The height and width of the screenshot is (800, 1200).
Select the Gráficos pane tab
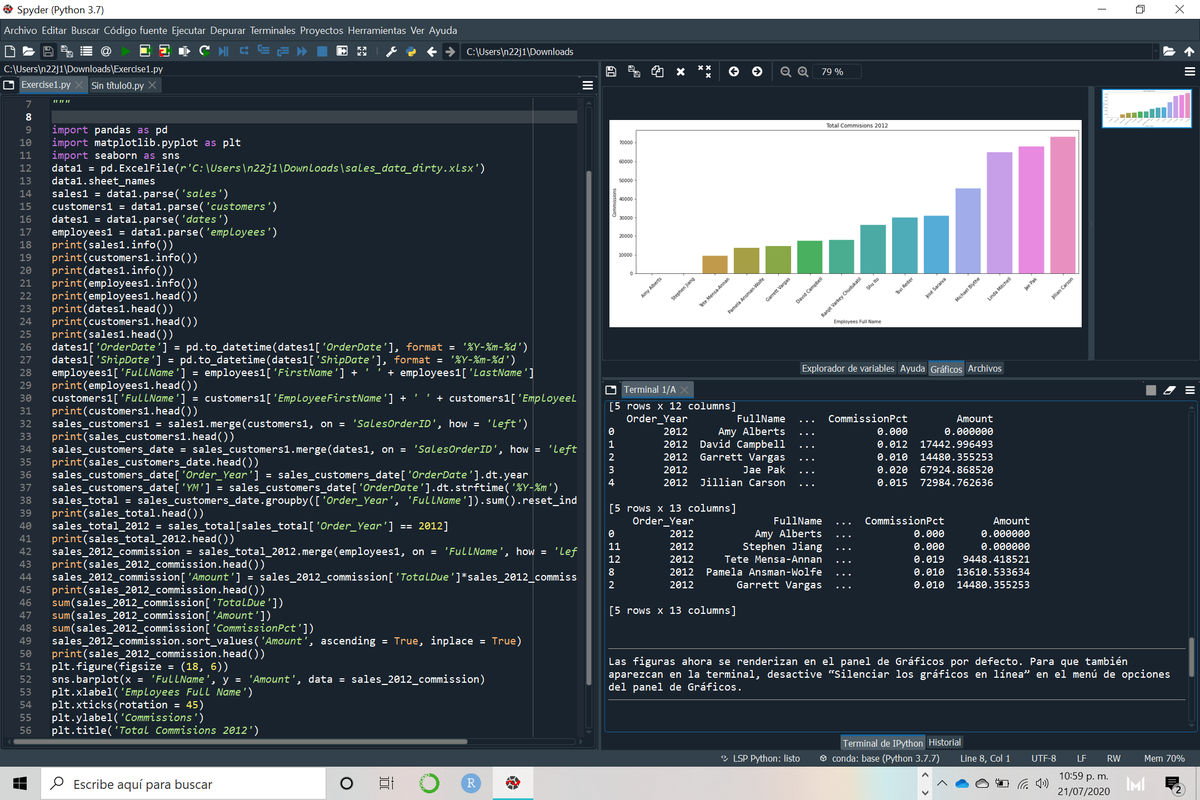pyautogui.click(x=946, y=368)
